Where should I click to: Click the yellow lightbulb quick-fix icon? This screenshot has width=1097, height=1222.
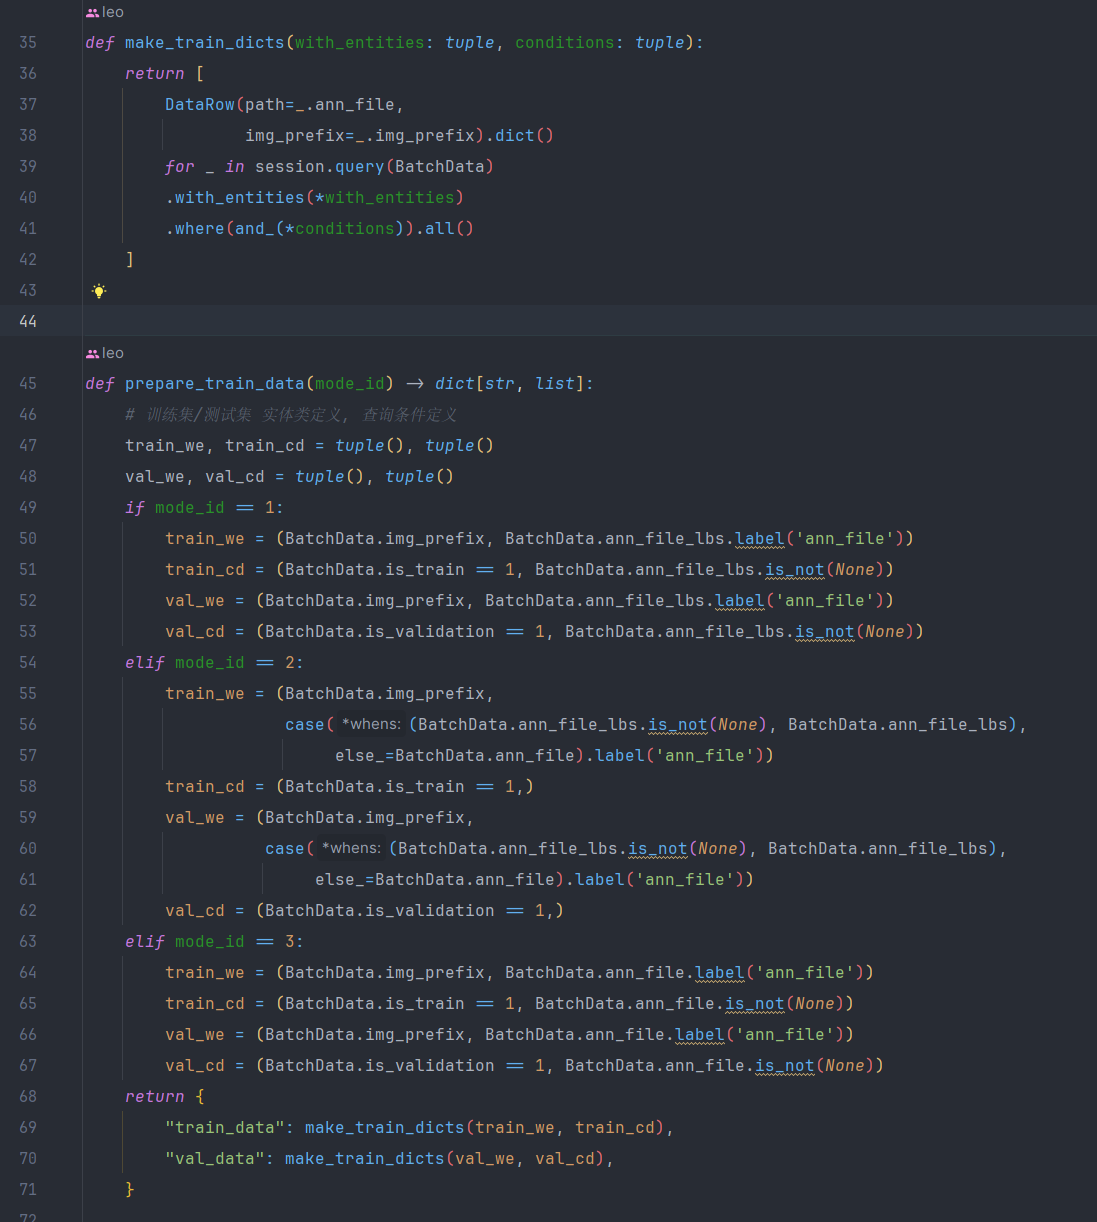[x=99, y=291]
